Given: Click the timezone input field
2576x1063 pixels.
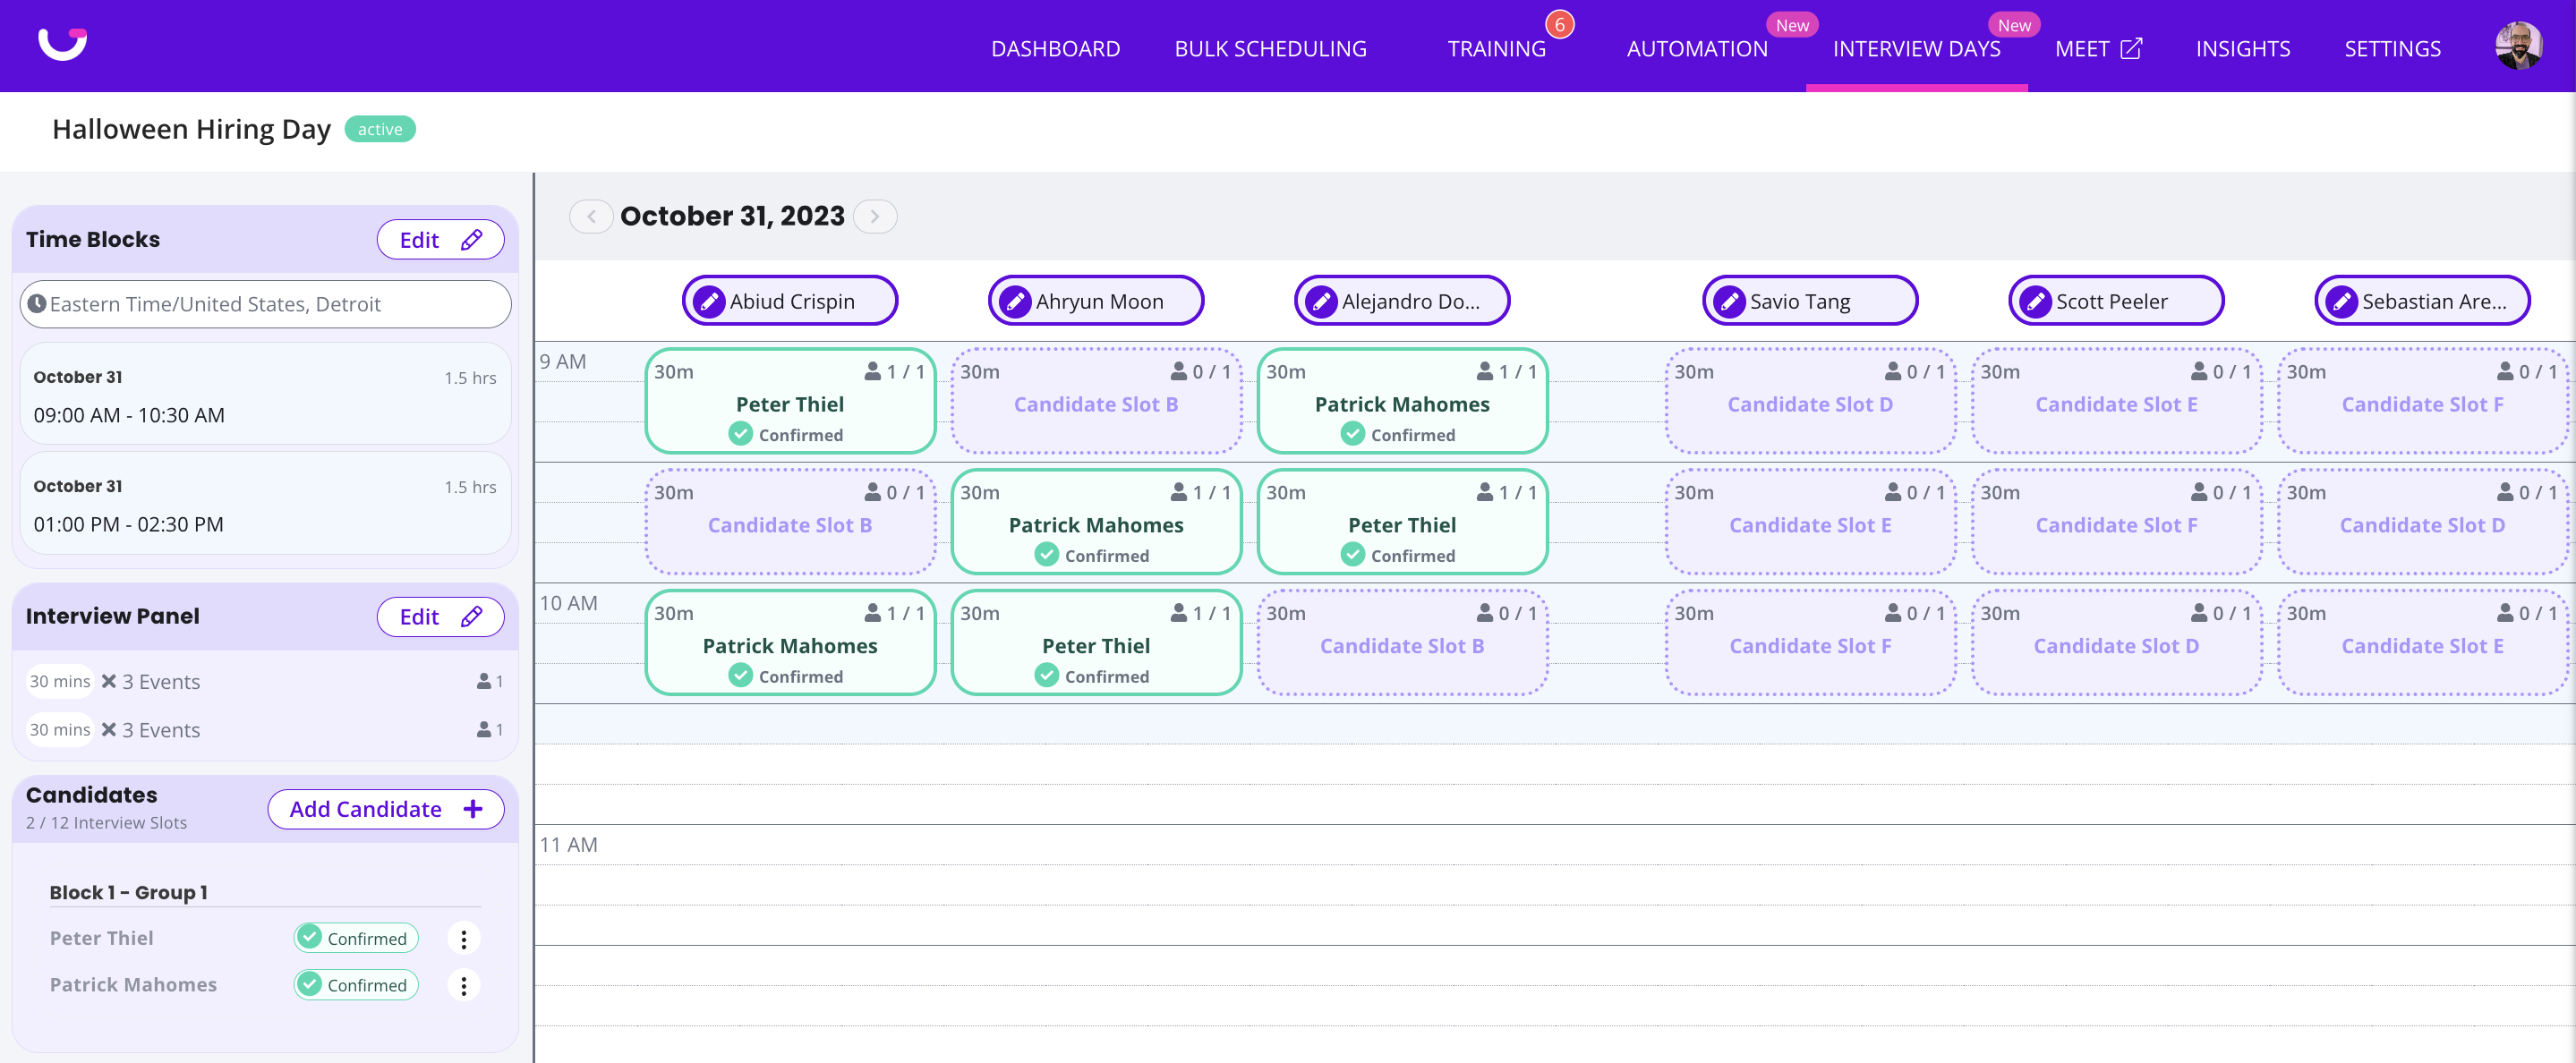Looking at the screenshot, I should coord(265,304).
